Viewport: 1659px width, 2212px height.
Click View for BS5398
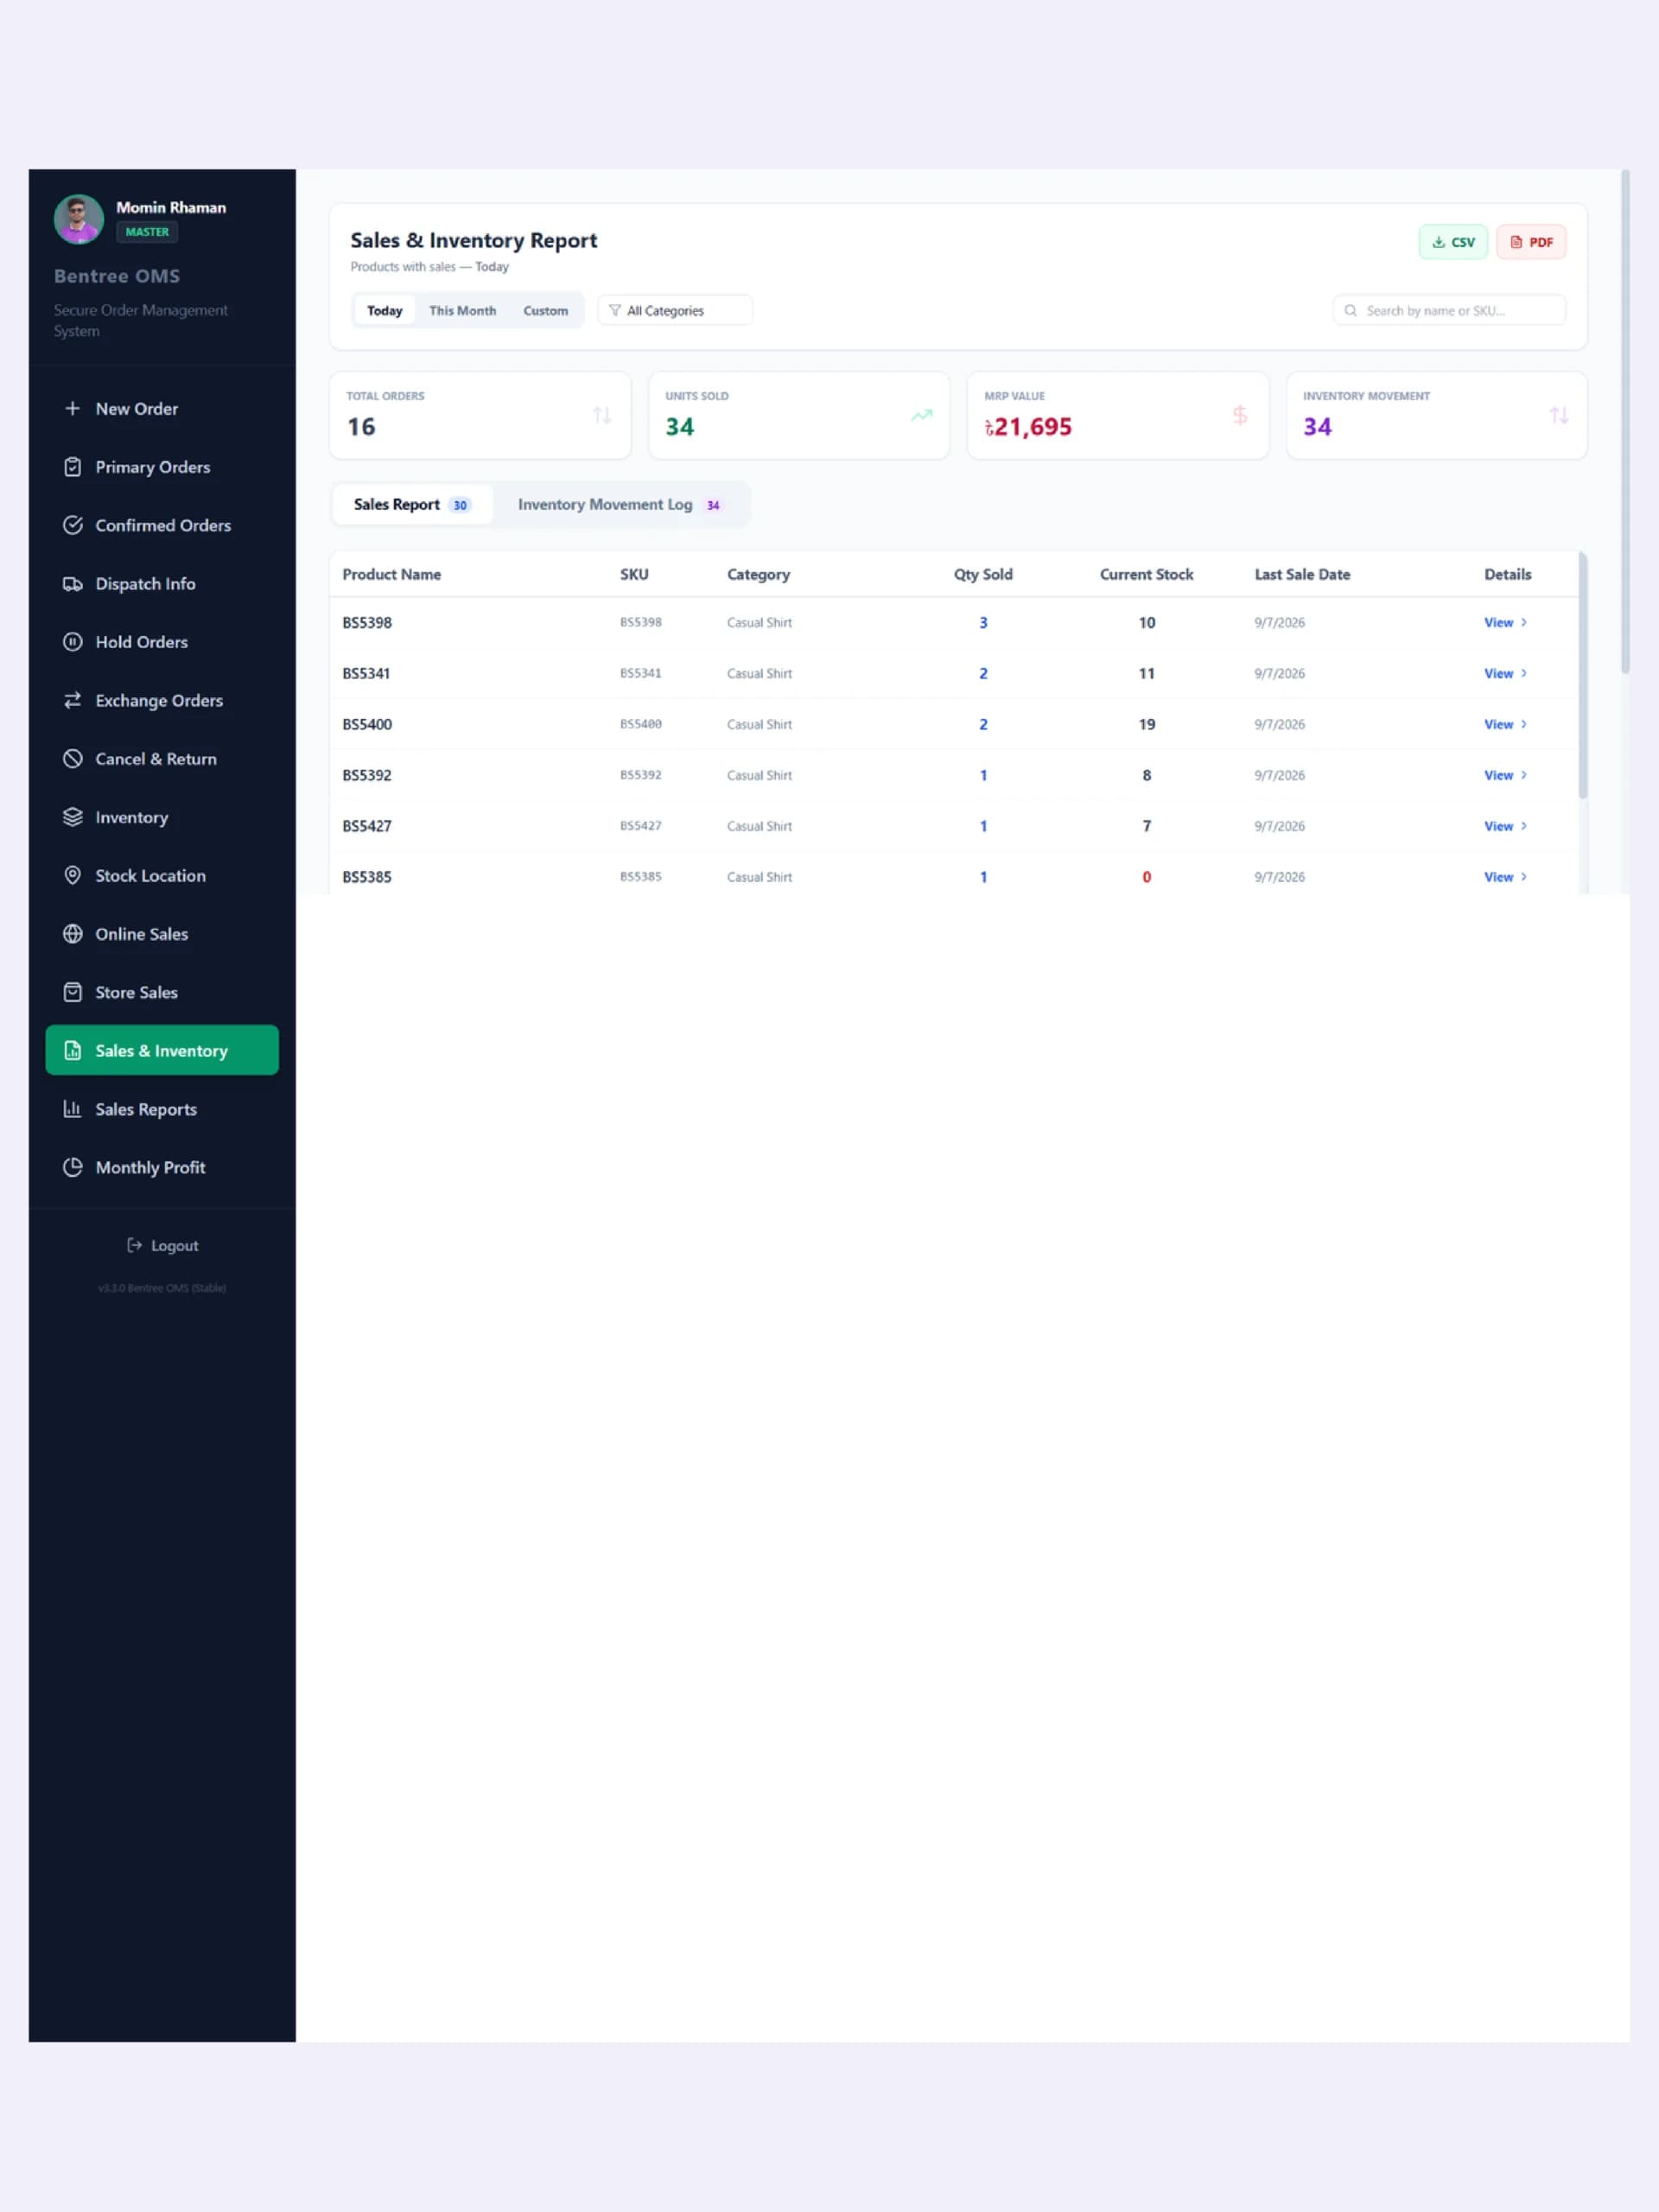(x=1505, y=622)
